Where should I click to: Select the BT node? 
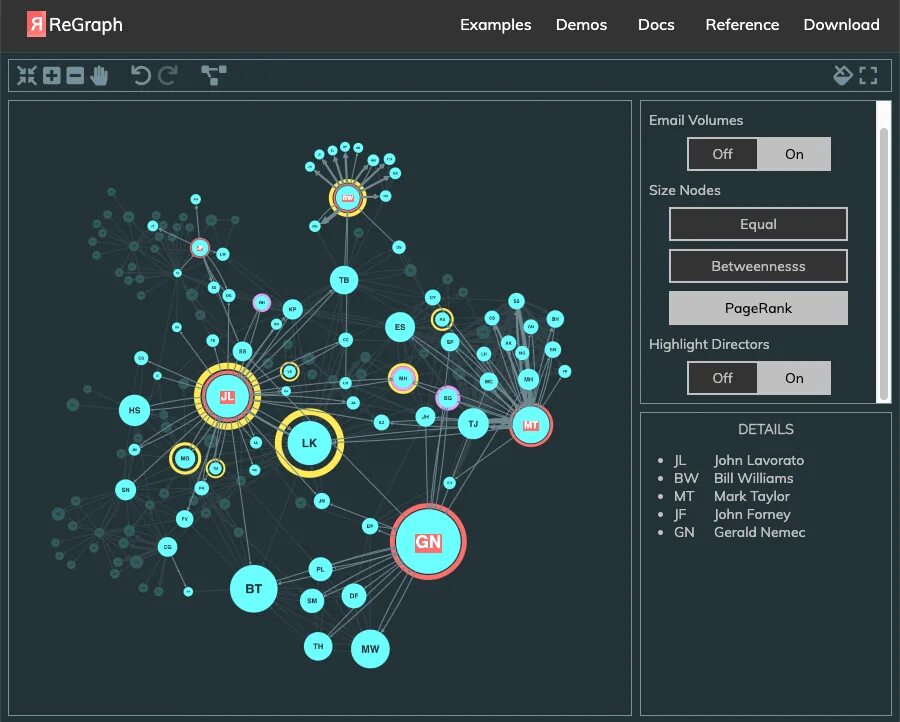[254, 589]
